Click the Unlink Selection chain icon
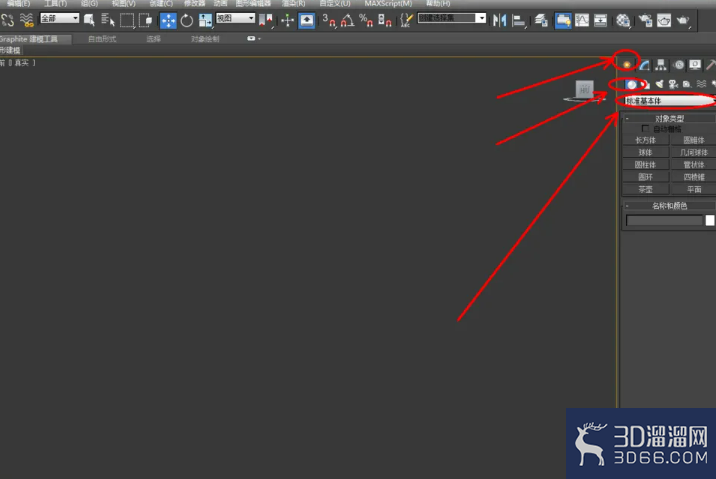 coord(7,20)
